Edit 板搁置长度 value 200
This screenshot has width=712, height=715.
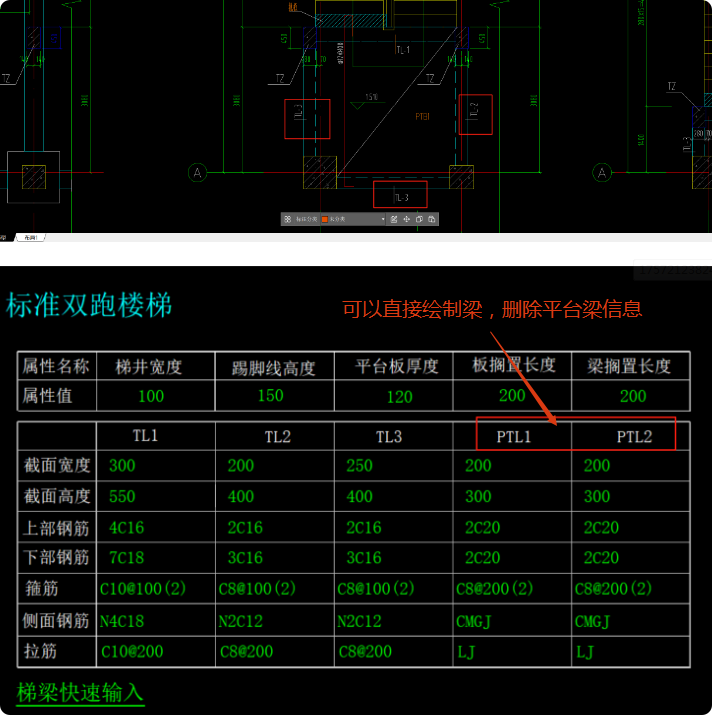512,395
